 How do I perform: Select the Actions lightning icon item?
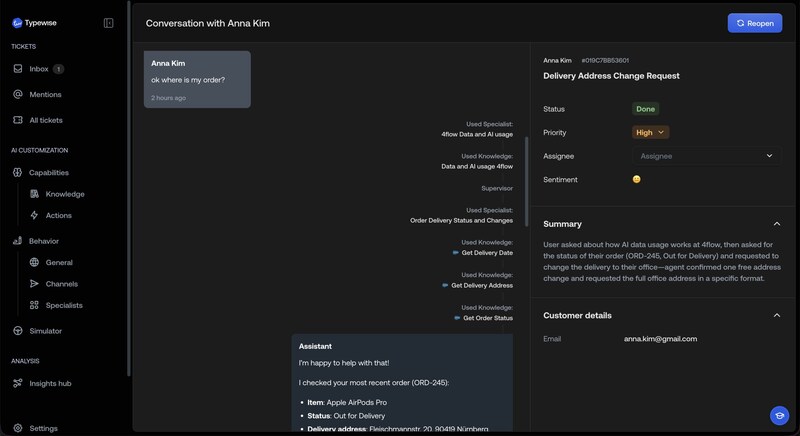pyautogui.click(x=35, y=215)
